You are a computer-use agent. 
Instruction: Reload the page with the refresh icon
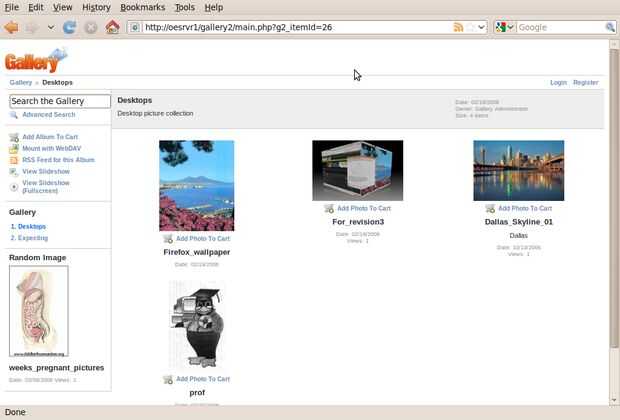point(70,27)
